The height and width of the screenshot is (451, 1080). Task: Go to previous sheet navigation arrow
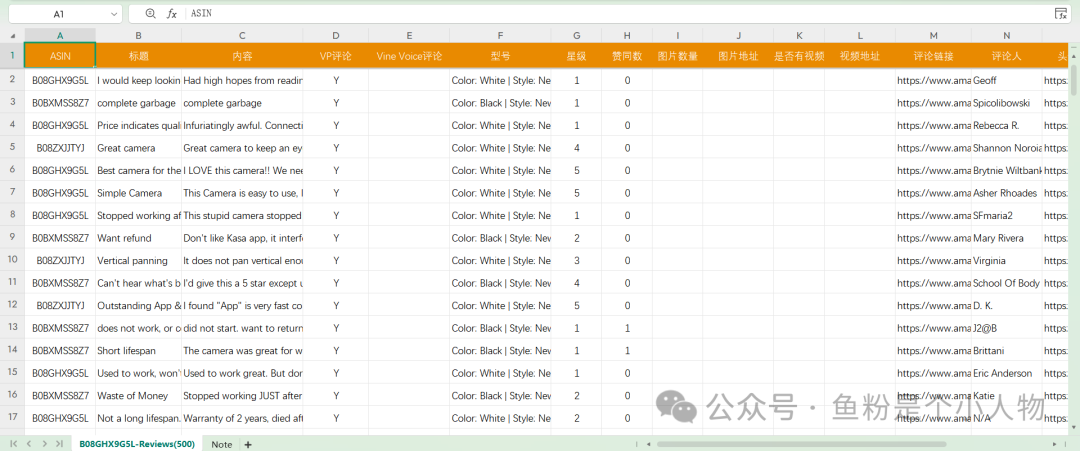pos(29,444)
